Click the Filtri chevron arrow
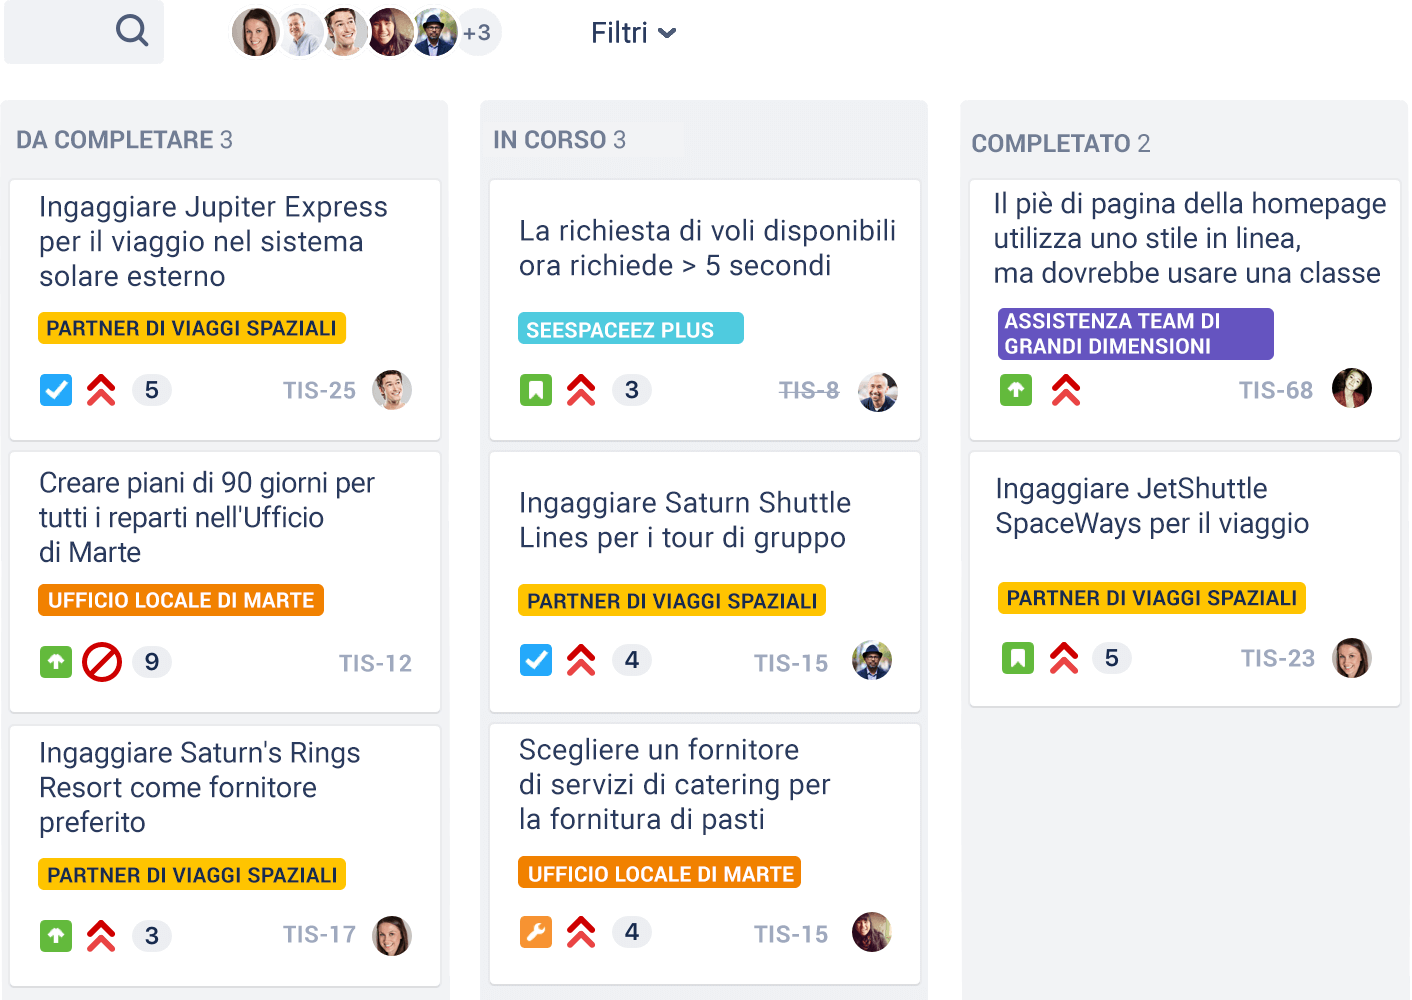1412x1000 pixels. (x=667, y=34)
